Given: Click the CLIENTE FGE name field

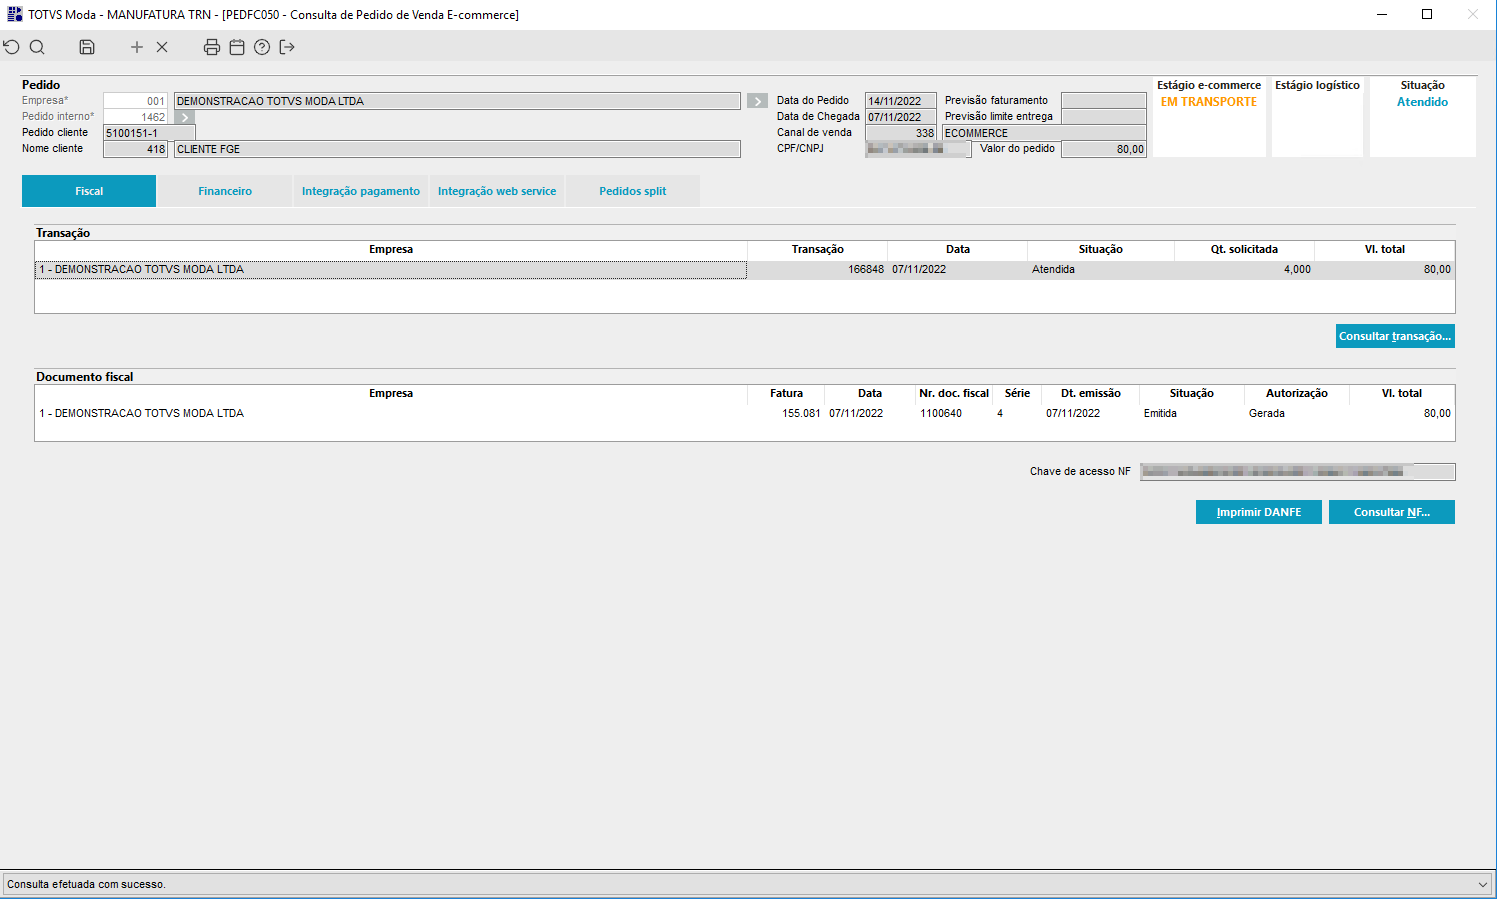Looking at the screenshot, I should pyautogui.click(x=457, y=149).
